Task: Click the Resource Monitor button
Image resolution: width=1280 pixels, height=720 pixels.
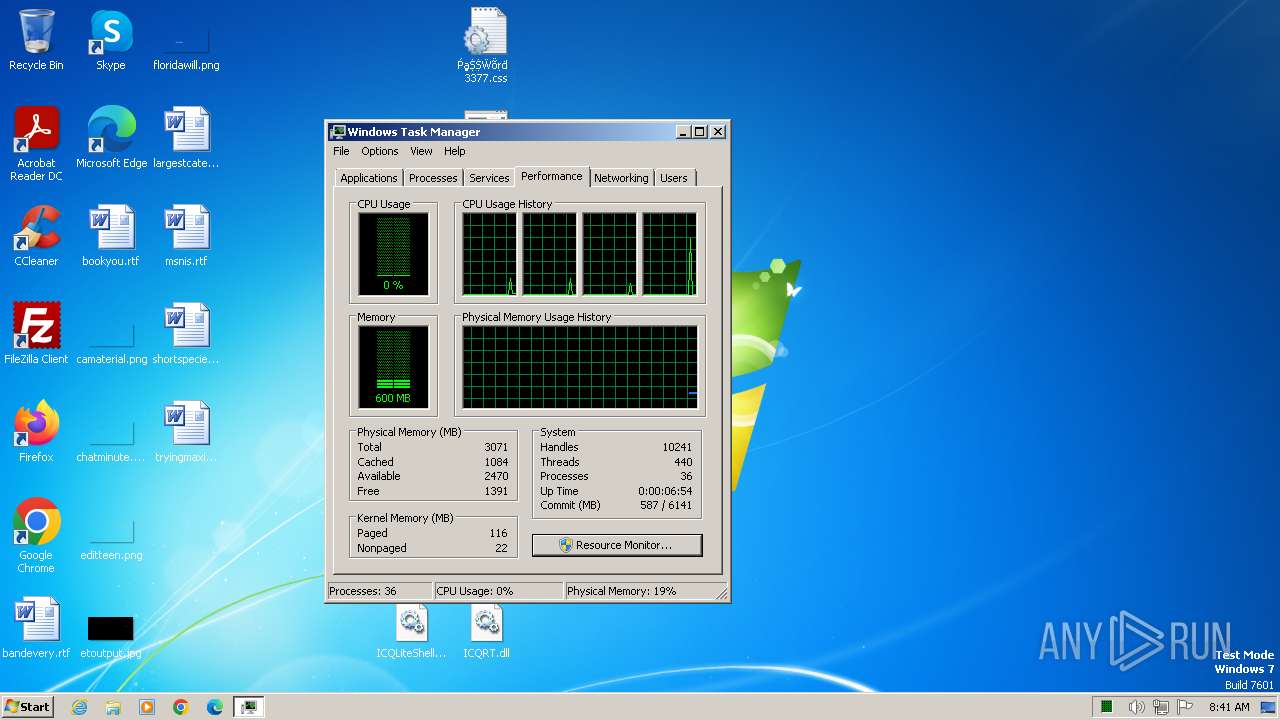Action: pos(617,545)
